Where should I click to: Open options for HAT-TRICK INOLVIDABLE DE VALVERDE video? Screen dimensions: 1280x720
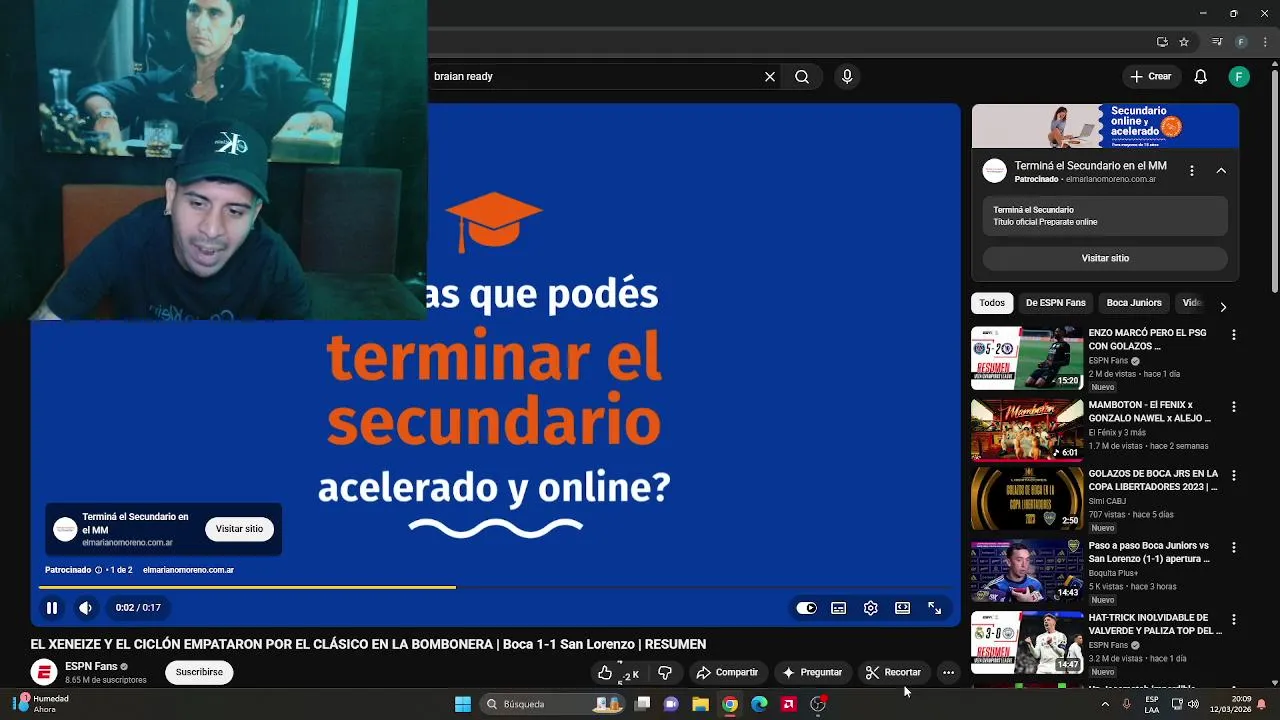(1233, 620)
